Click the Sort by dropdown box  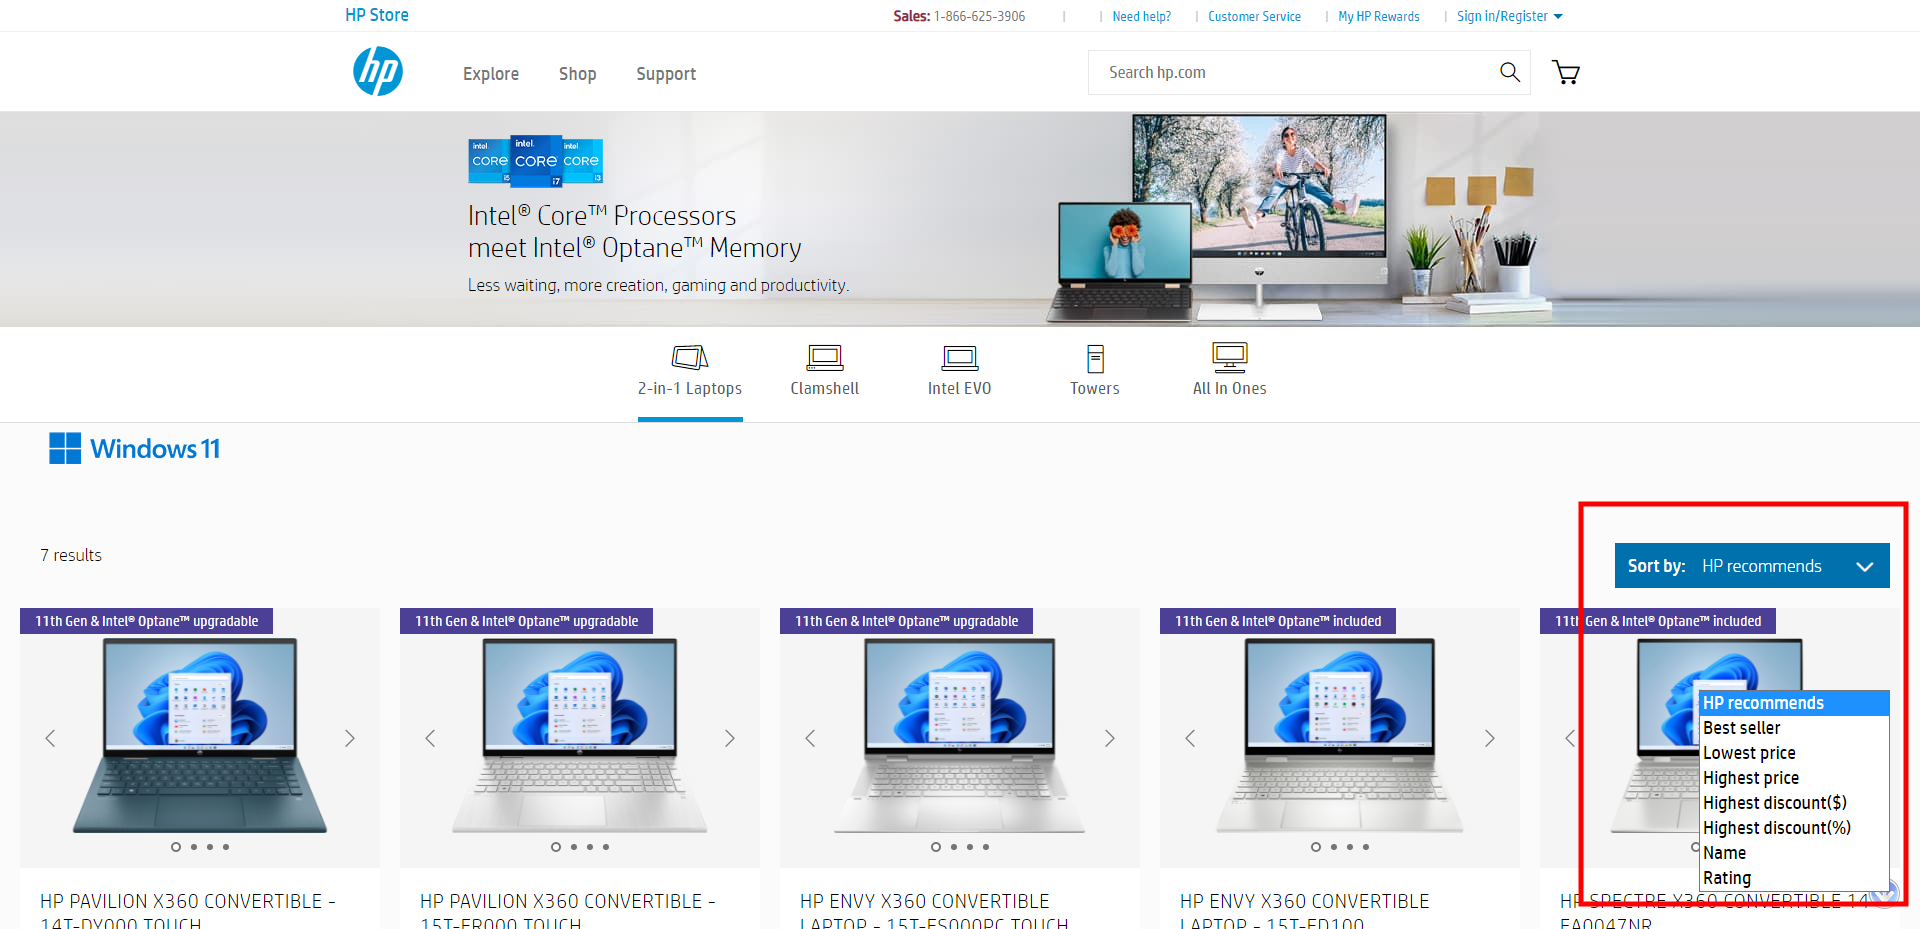[1752, 566]
